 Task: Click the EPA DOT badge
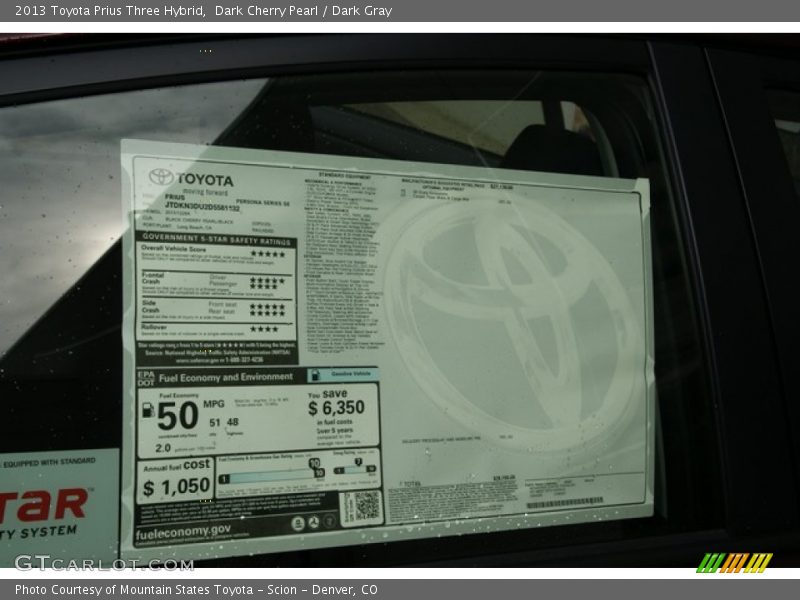[146, 377]
